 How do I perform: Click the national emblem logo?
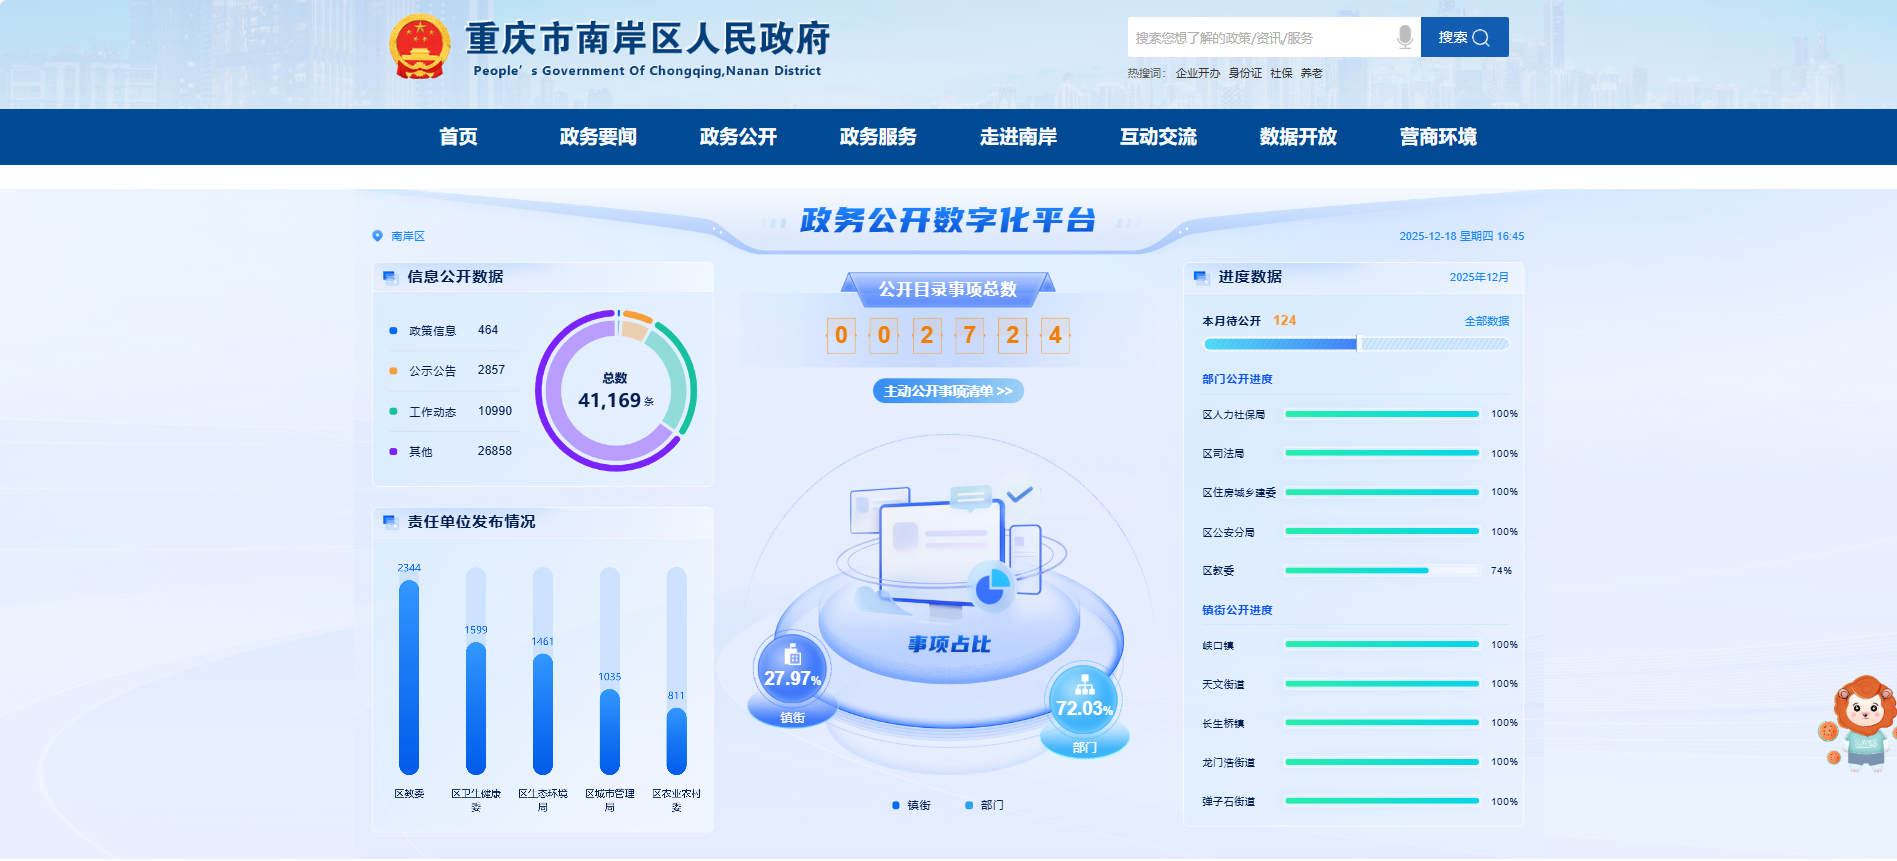(x=420, y=47)
